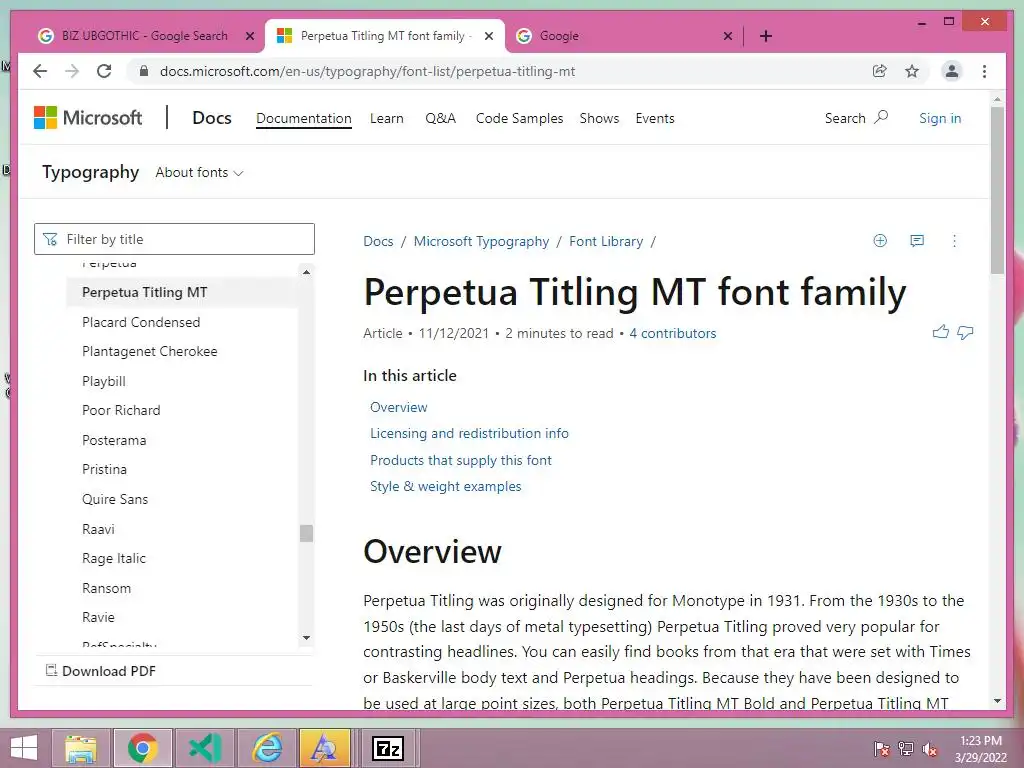The width and height of the screenshot is (1024, 768).
Task: Click the Download PDF icon
Action: click(x=51, y=670)
